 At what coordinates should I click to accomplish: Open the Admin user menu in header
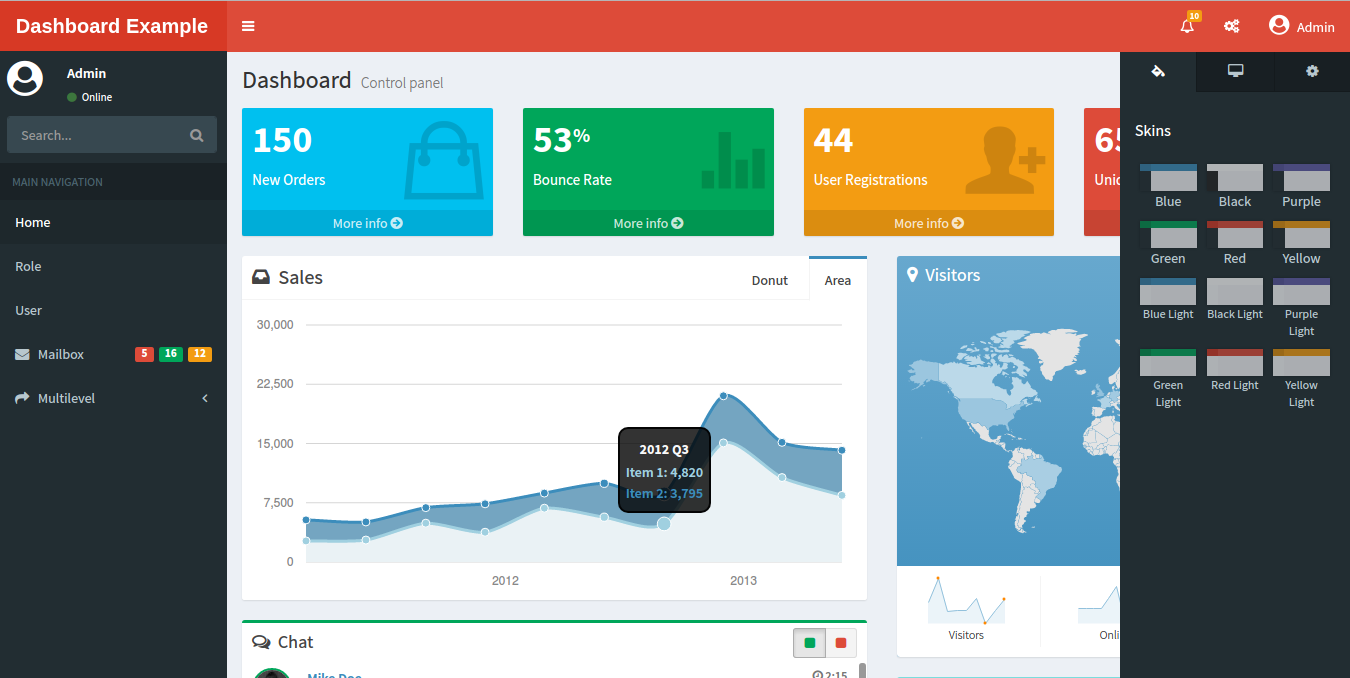[1301, 26]
